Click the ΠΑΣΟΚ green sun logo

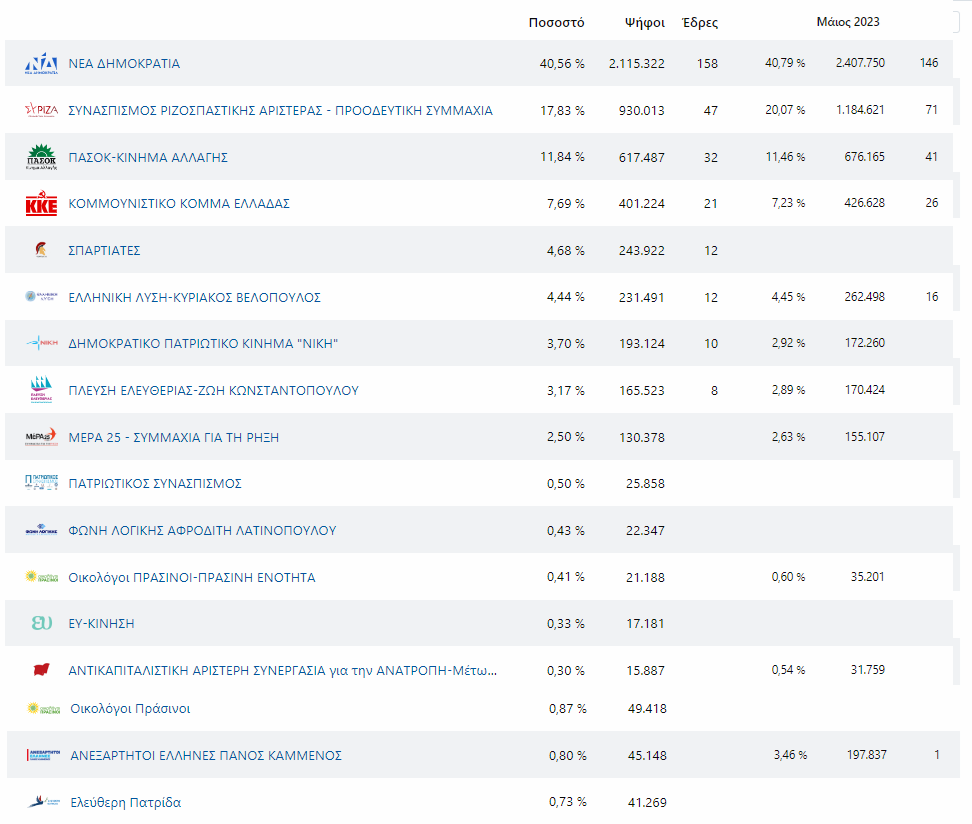click(42, 157)
